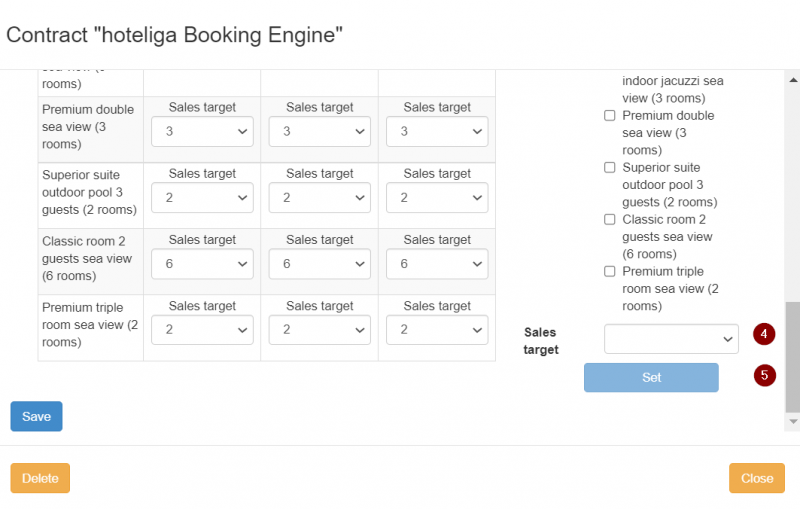Click the vertical scrollbar thumb
Screen dimensions: 800x509
pyautogui.click(x=793, y=356)
